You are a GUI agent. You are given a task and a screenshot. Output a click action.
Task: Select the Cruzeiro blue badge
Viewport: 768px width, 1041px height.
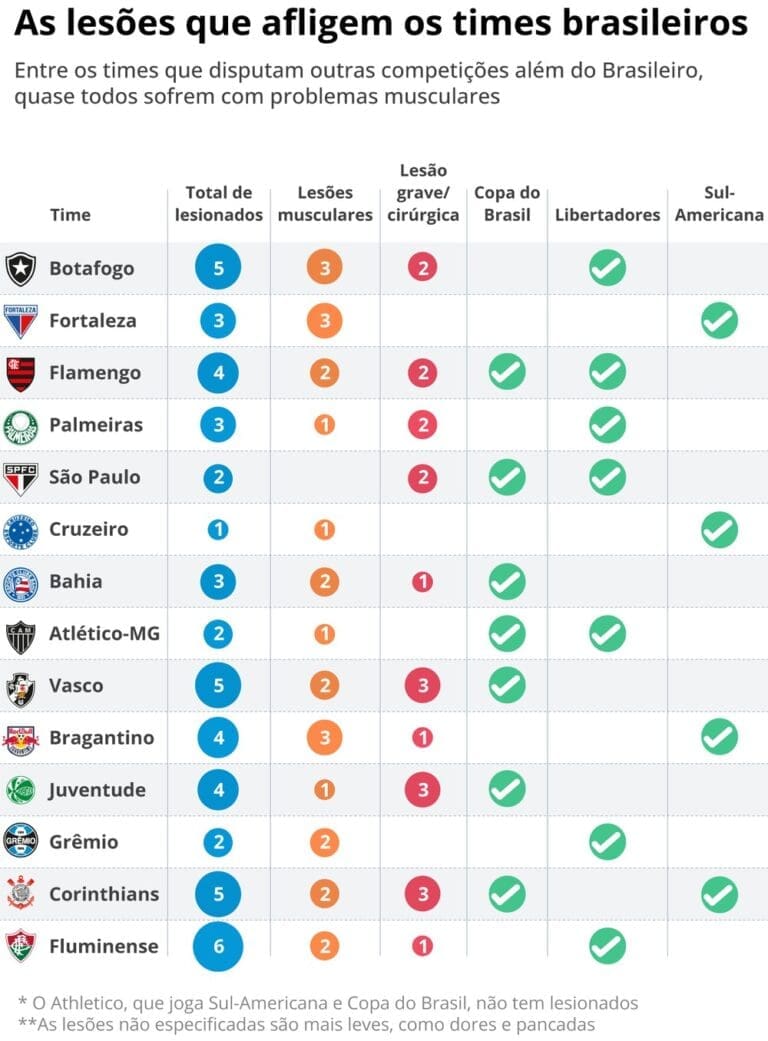click(20, 530)
